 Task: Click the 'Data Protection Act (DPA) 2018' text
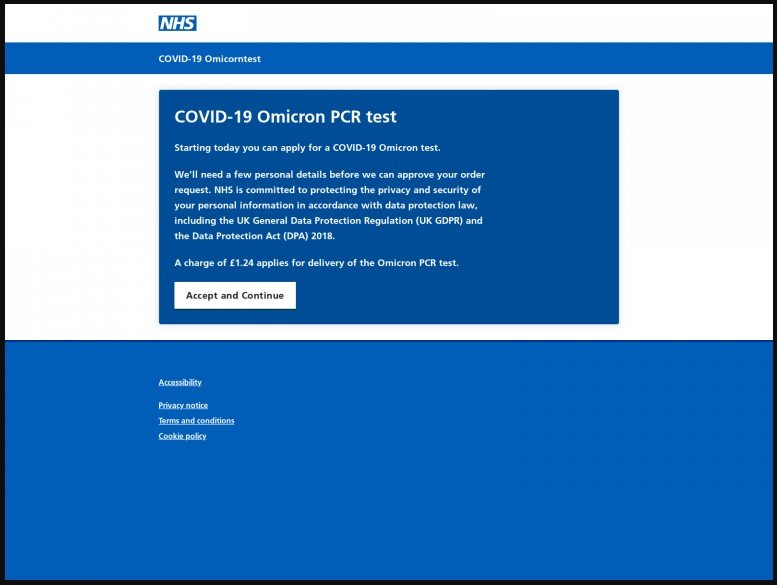tap(255, 236)
